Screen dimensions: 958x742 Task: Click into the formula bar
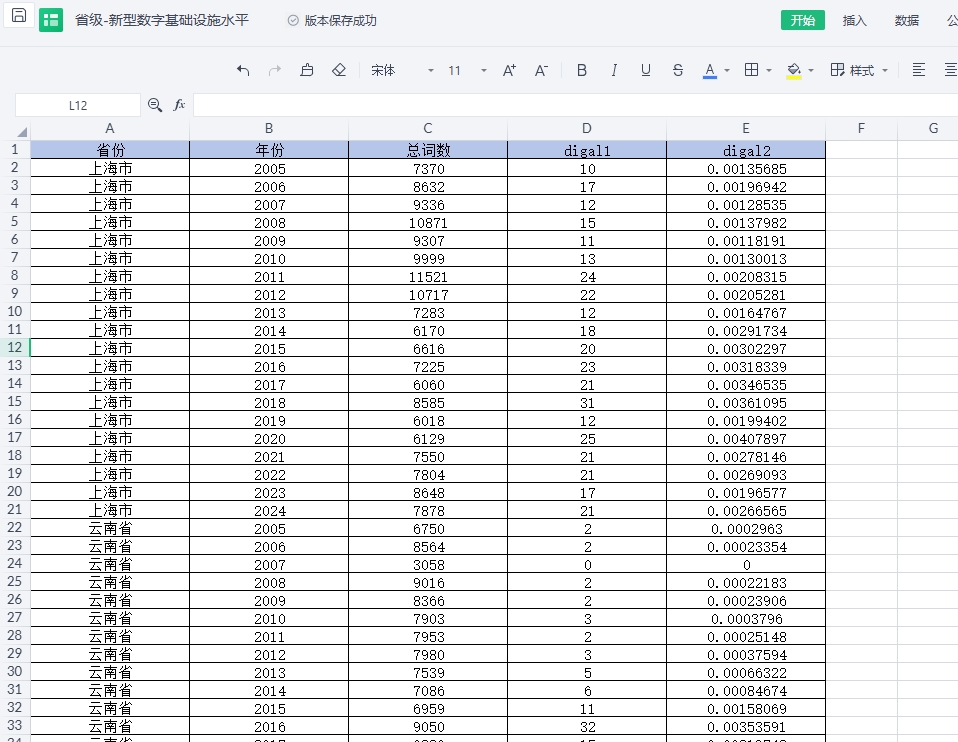pos(576,105)
